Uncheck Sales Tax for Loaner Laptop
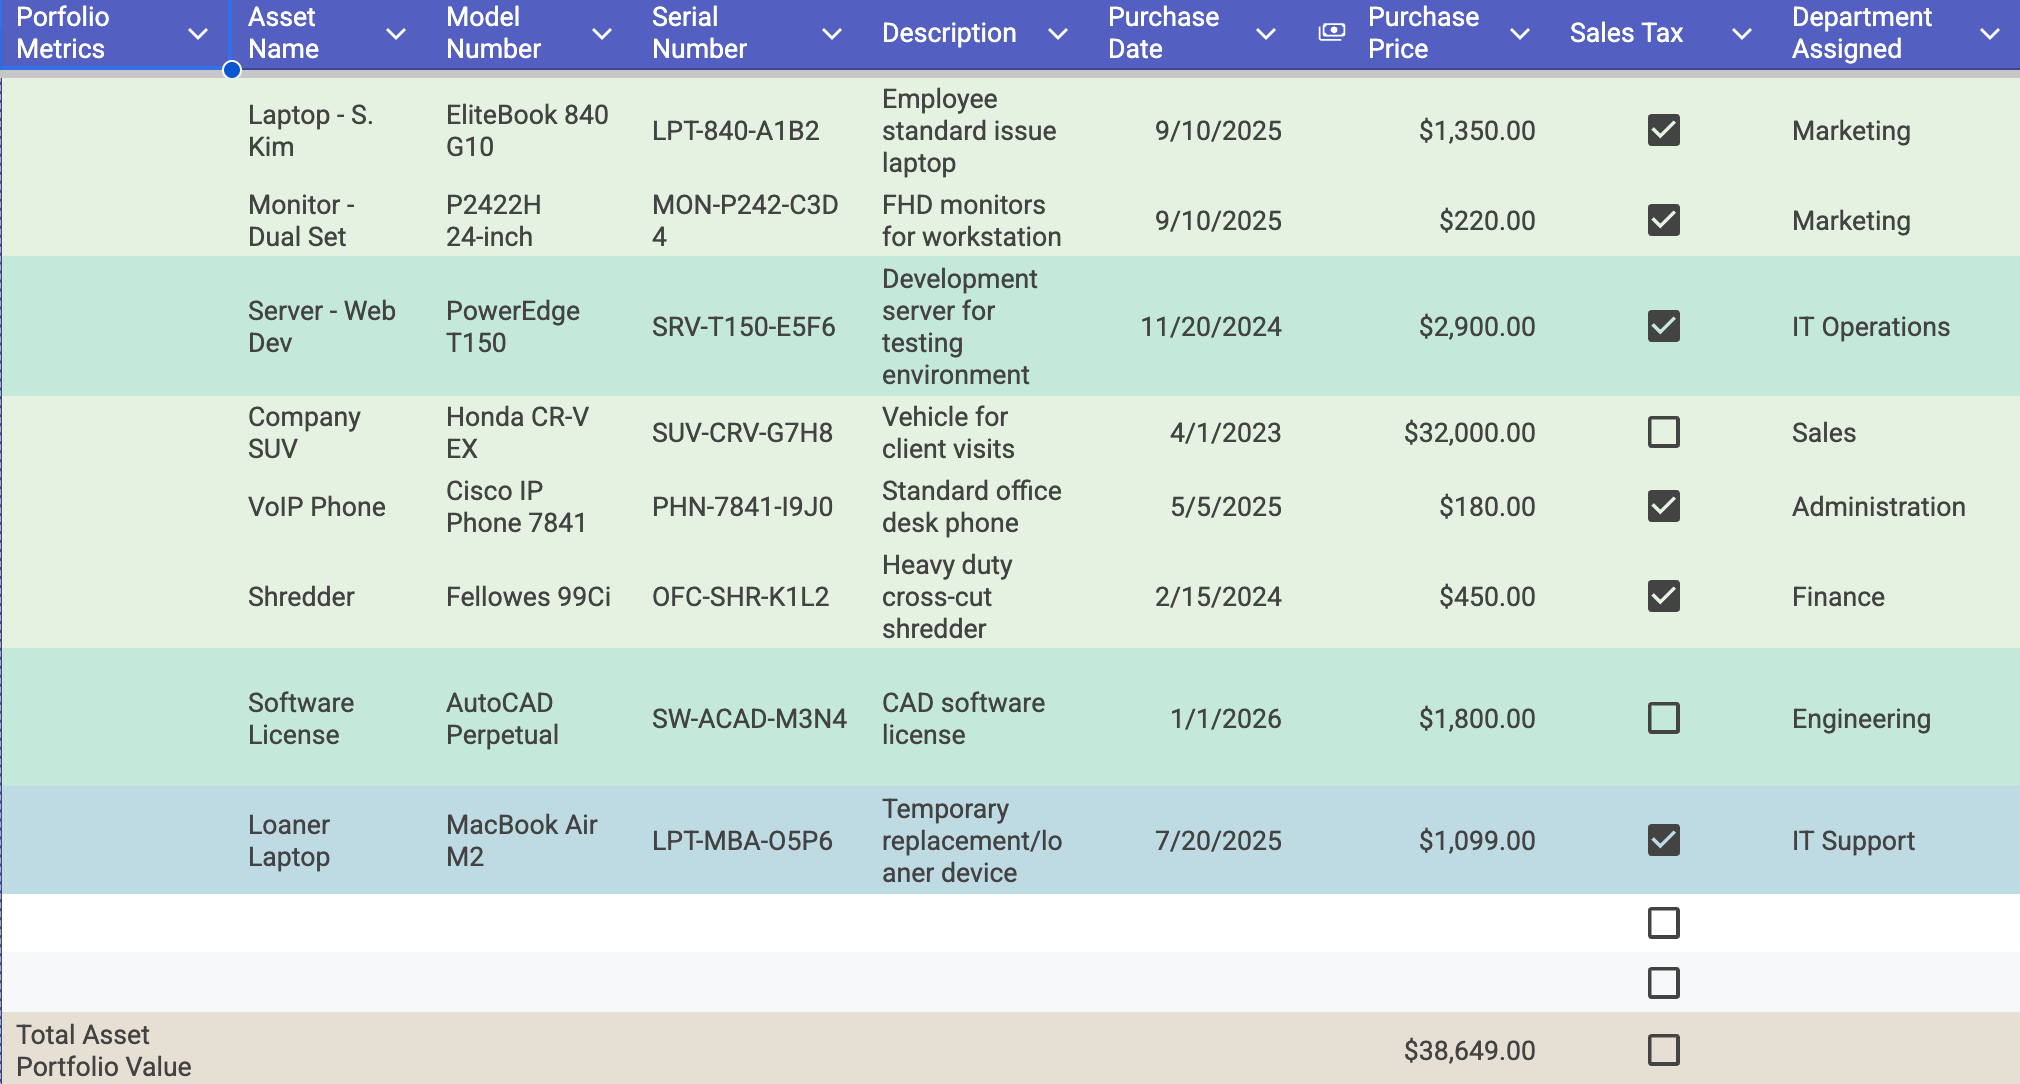 [1663, 840]
